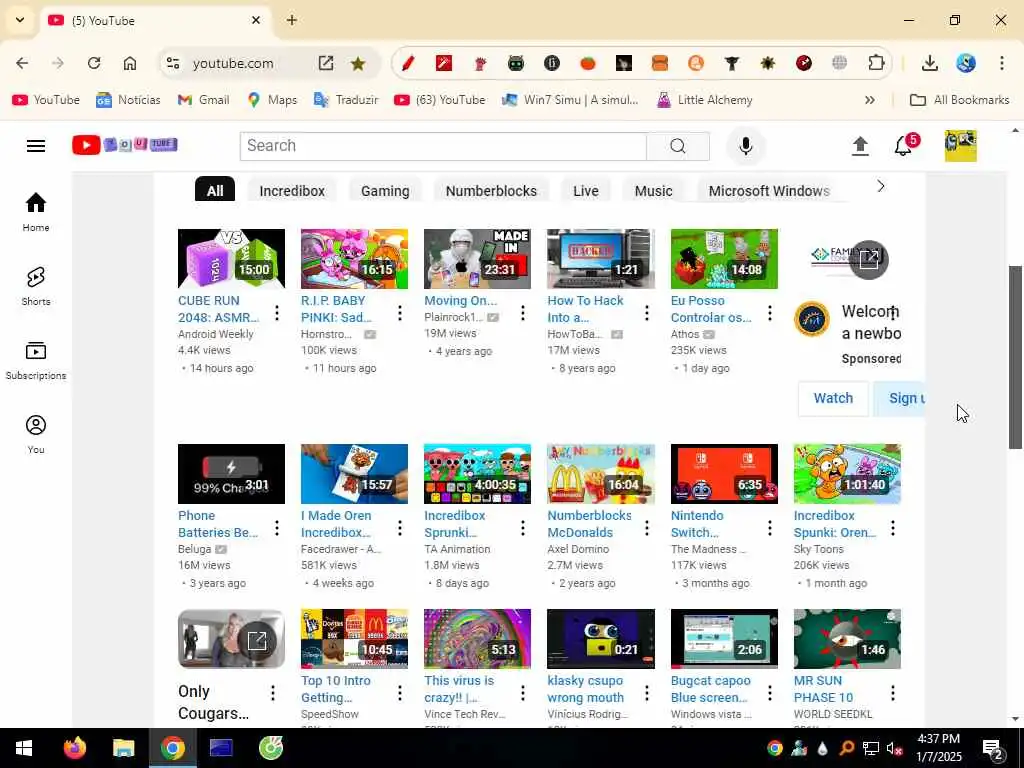Open the Windows notification center

[993, 748]
